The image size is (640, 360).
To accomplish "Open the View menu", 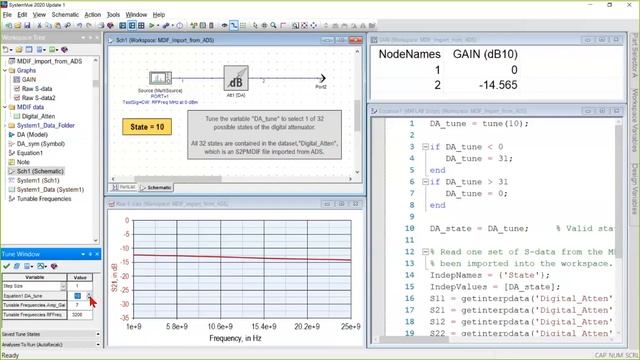I will tap(39, 15).
